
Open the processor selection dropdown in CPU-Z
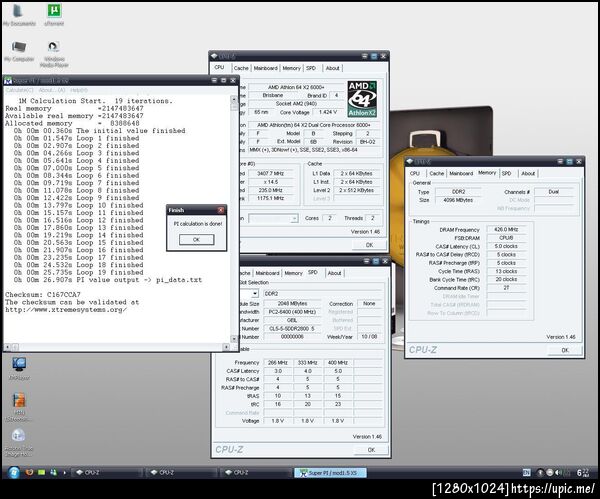(273, 218)
